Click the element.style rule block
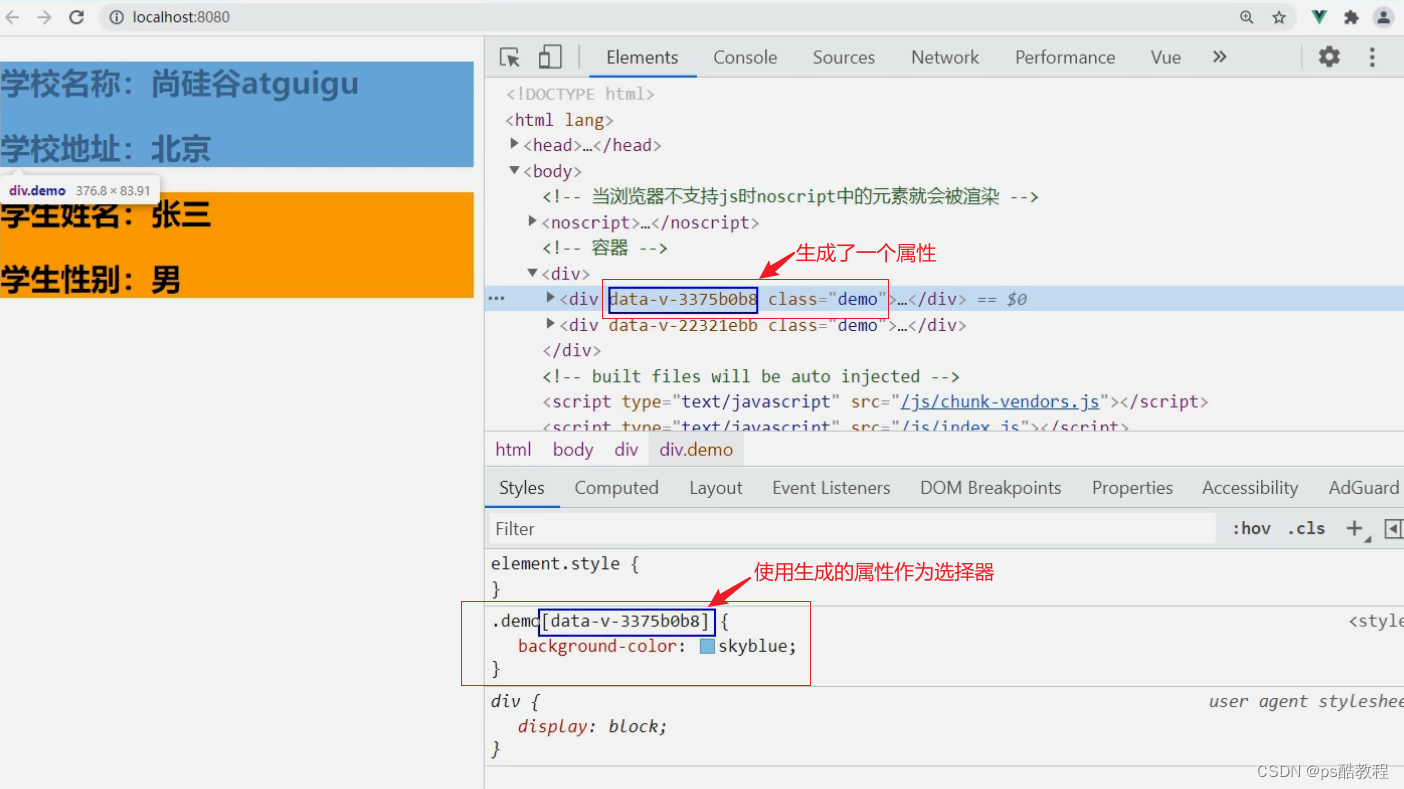 [x=565, y=575]
